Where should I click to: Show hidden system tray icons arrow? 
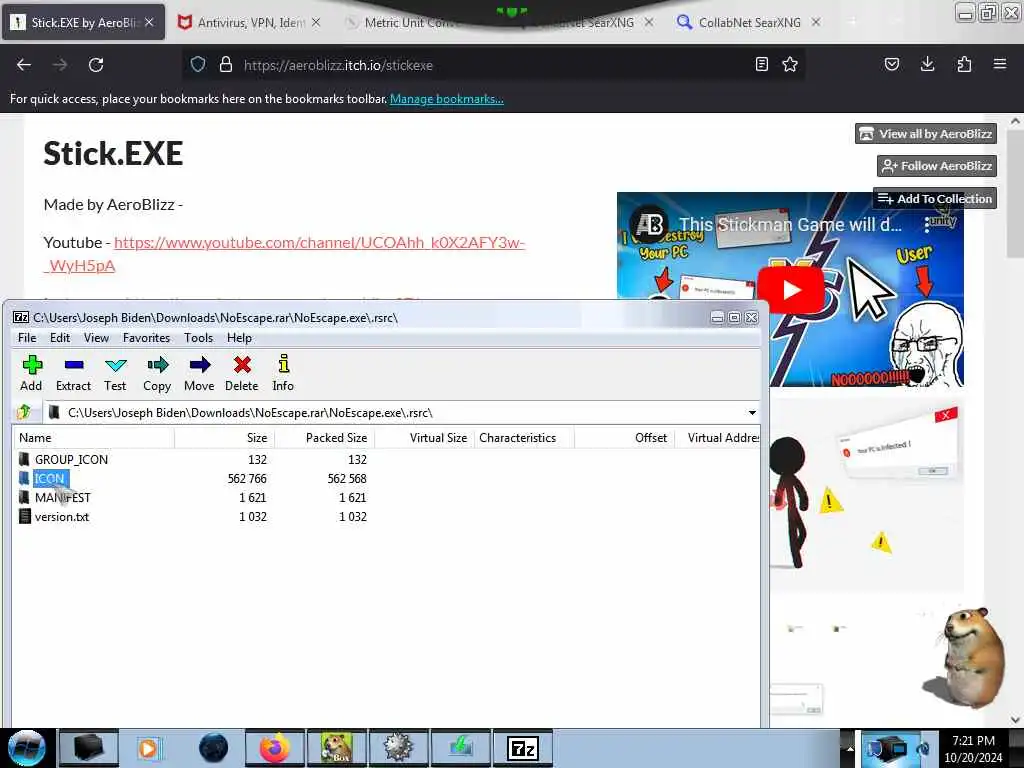(850, 748)
